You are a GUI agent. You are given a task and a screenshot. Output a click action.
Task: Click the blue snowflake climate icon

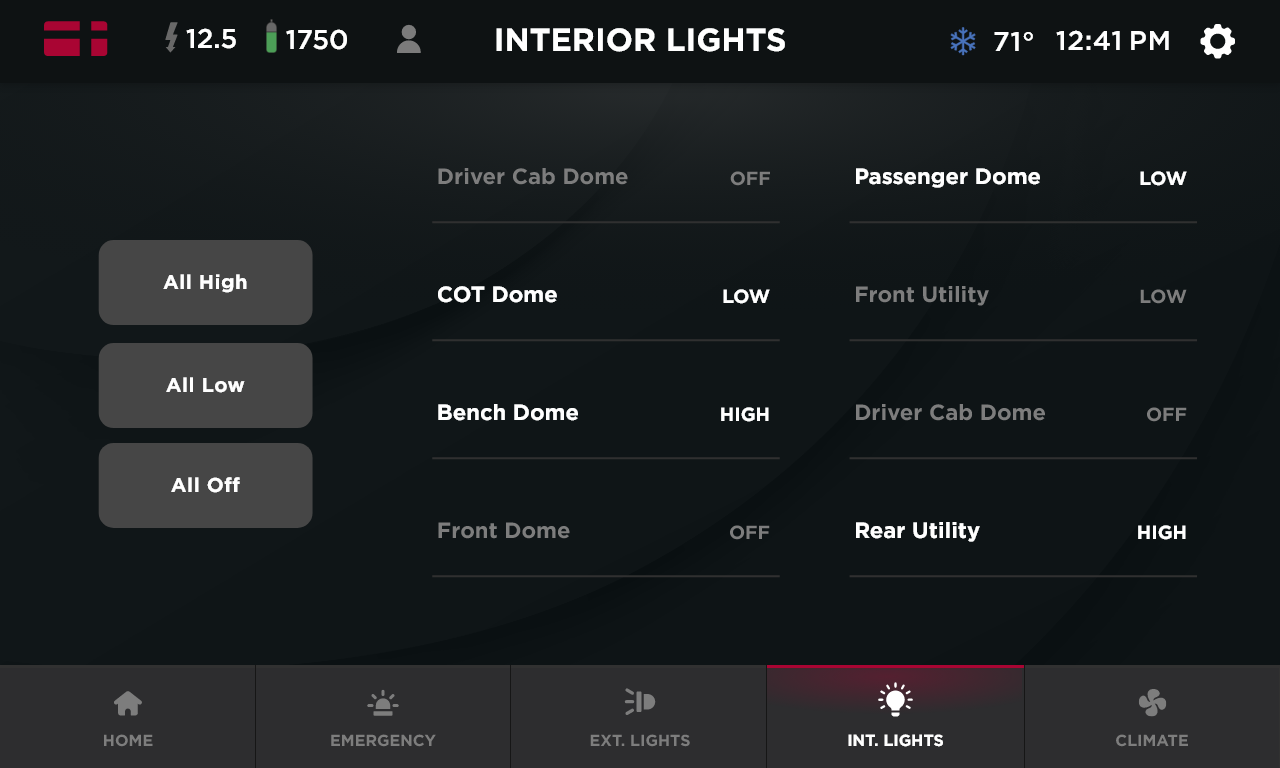(962, 41)
